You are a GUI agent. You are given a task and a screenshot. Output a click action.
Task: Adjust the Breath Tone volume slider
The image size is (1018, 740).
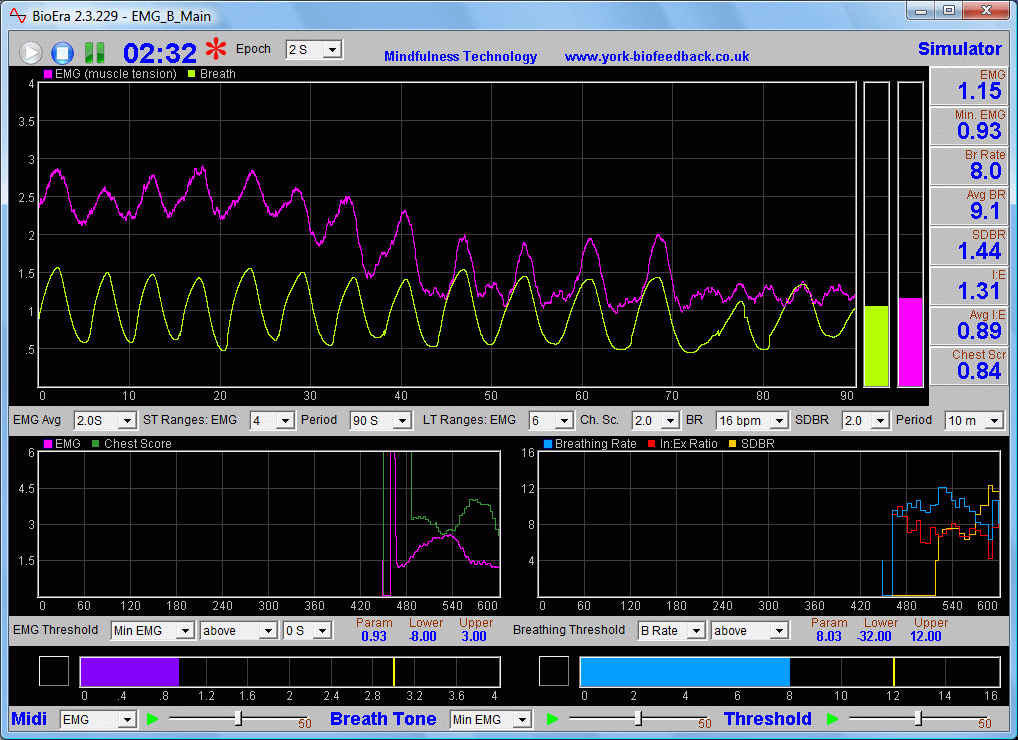pos(638,718)
